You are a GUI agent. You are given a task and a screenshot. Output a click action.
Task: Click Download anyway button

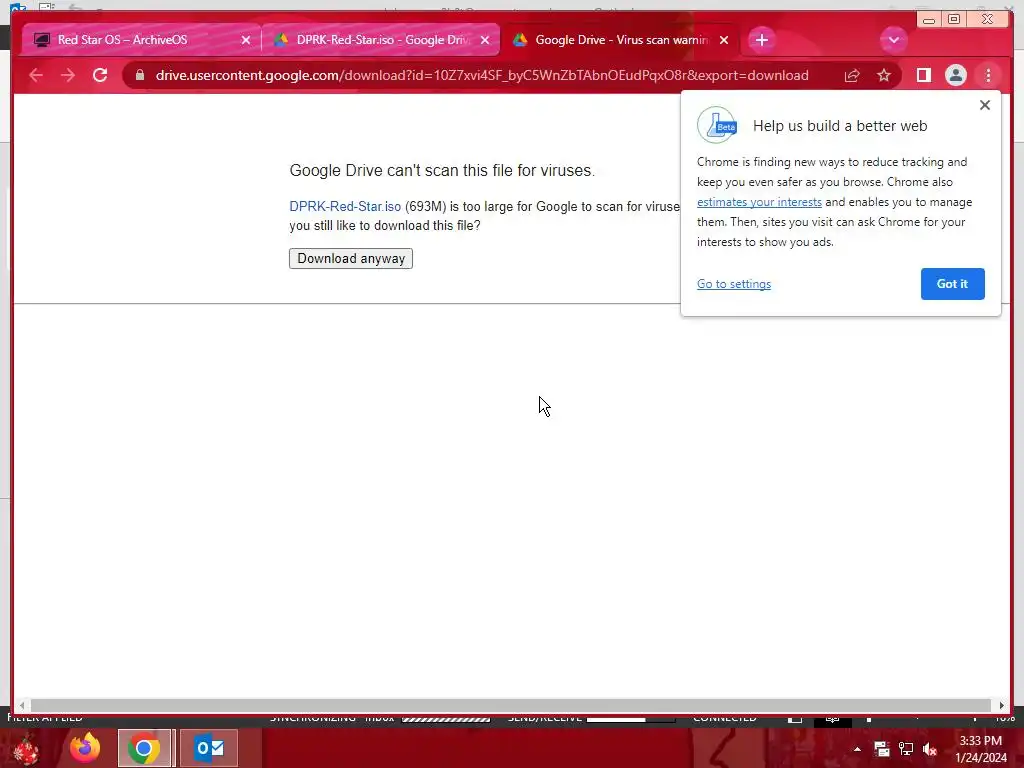[x=351, y=259]
